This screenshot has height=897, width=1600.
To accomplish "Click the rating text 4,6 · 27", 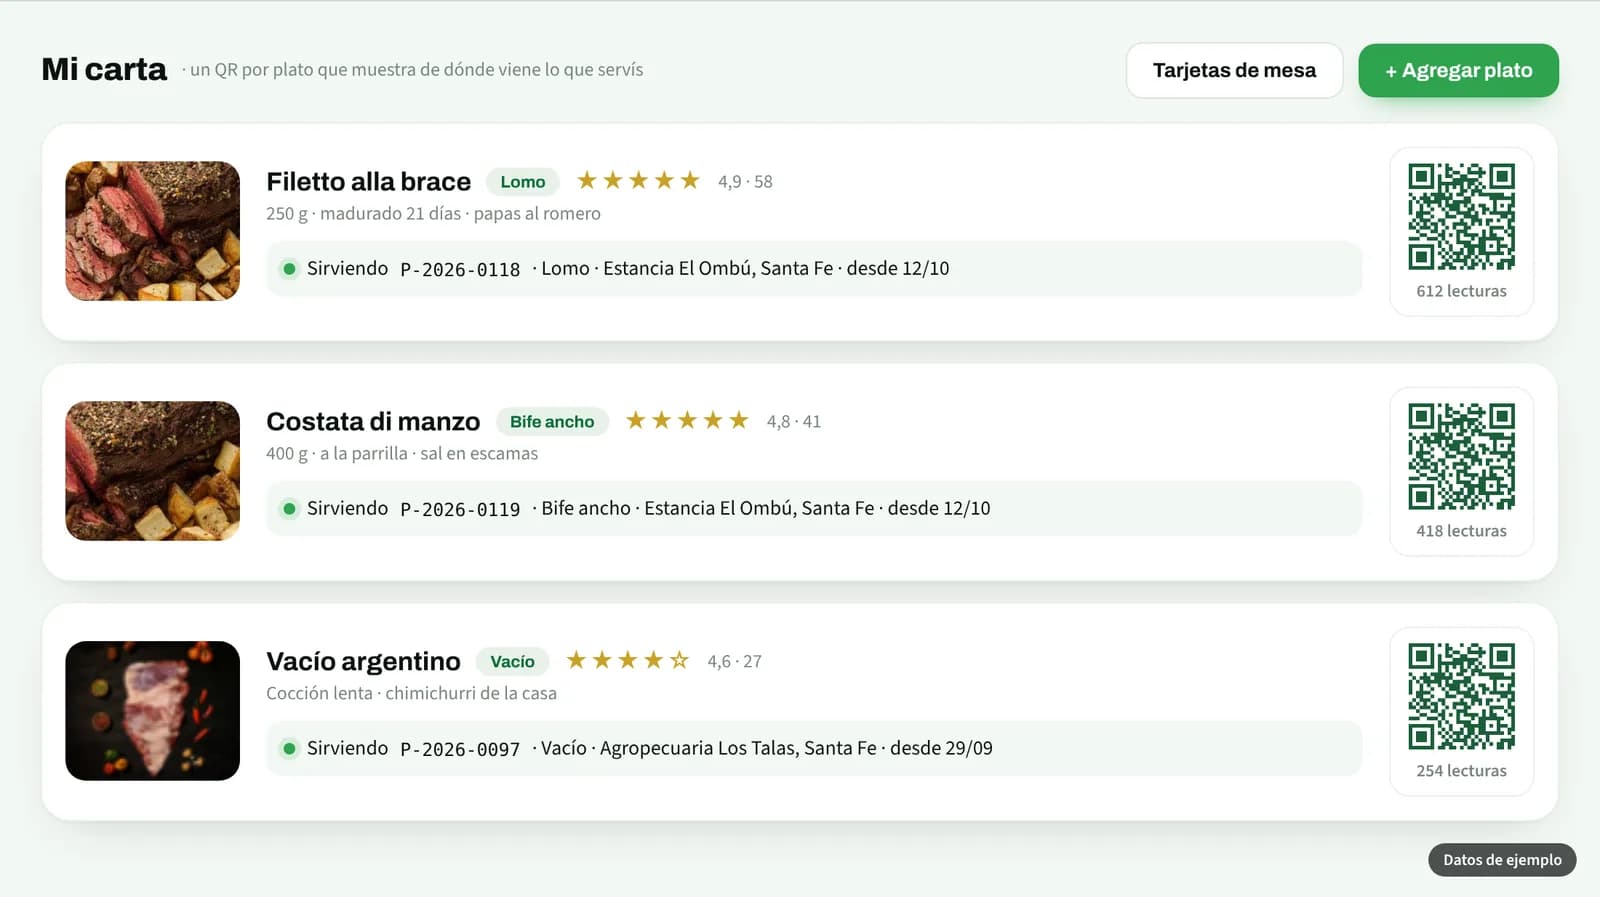I will [x=734, y=662].
